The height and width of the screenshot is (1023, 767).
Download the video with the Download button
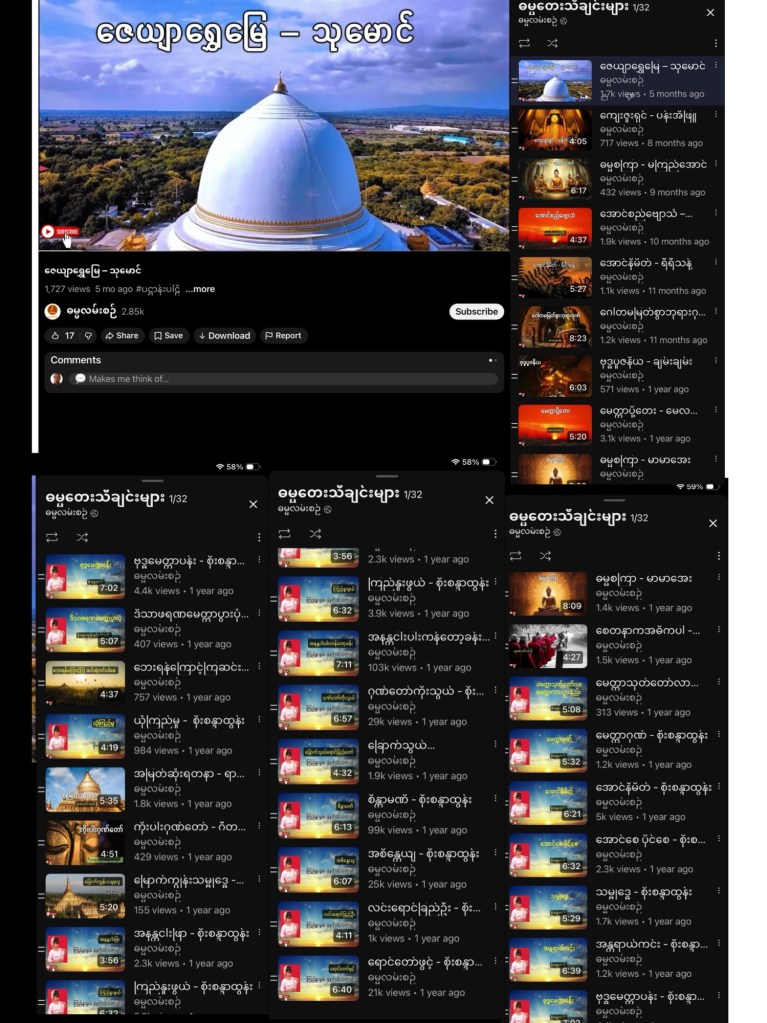[x=224, y=336]
